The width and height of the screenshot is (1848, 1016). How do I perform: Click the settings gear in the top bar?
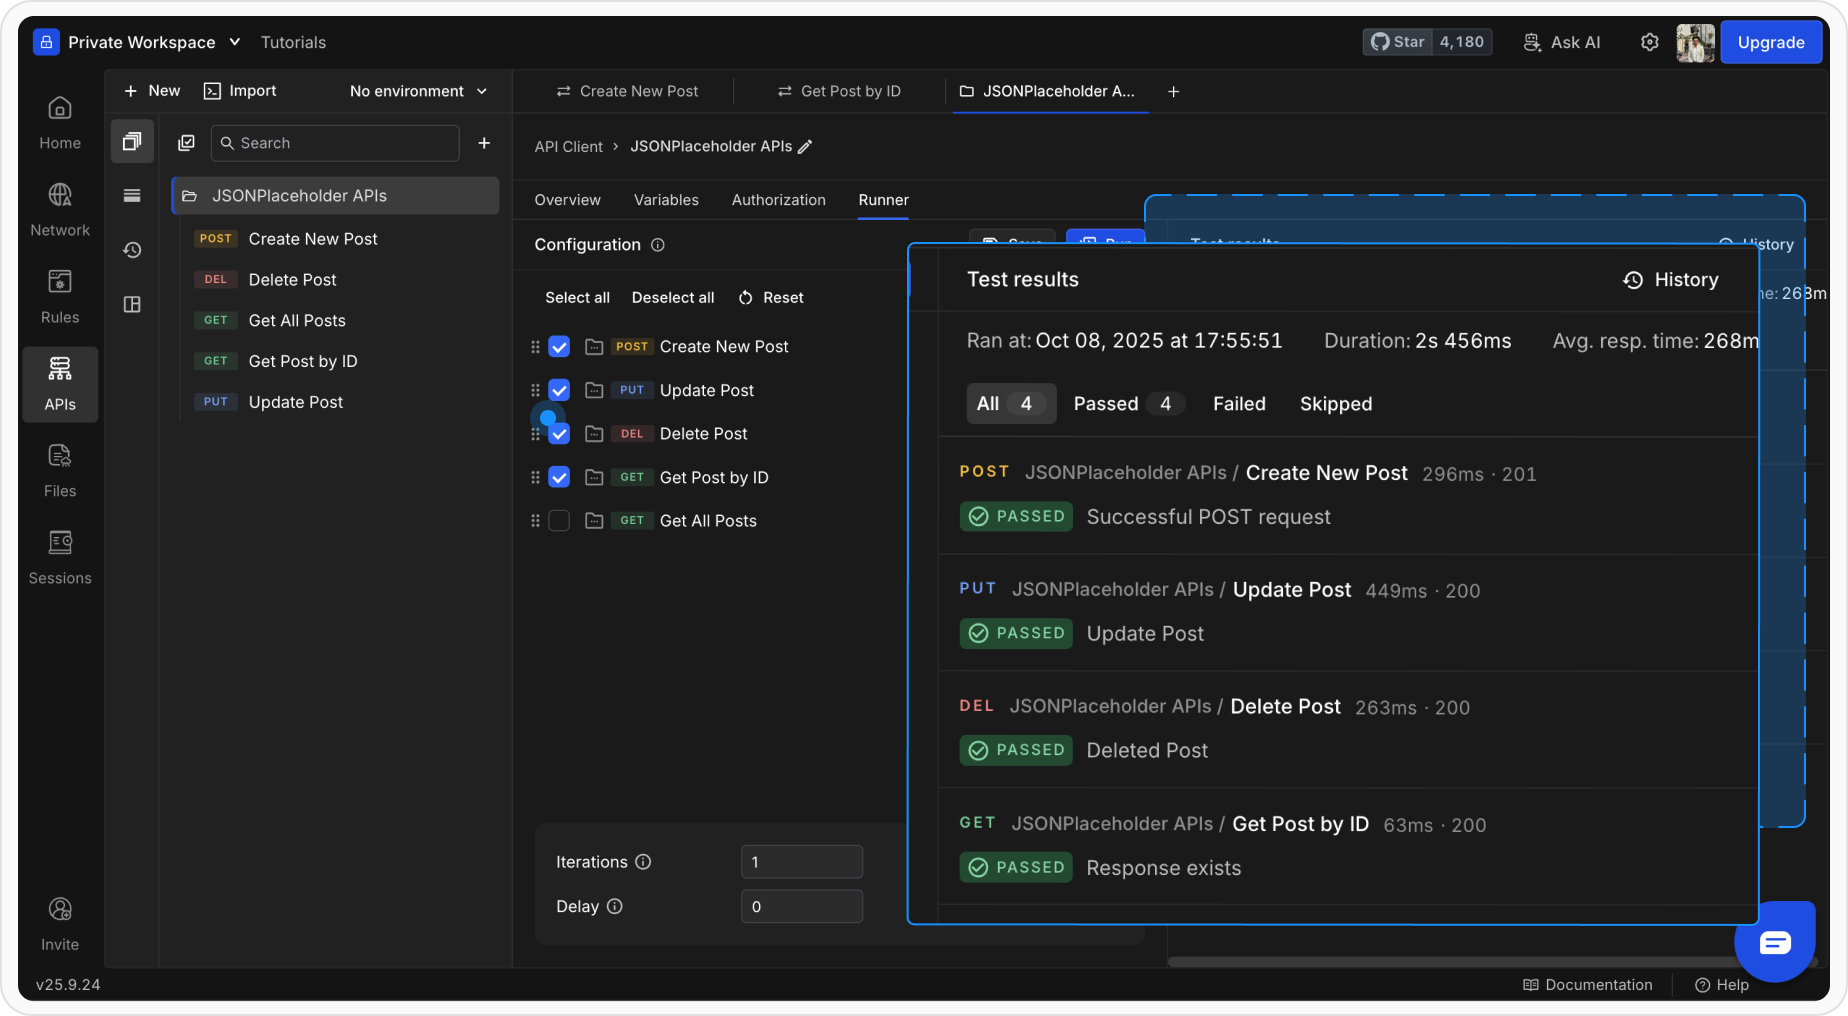click(x=1651, y=42)
